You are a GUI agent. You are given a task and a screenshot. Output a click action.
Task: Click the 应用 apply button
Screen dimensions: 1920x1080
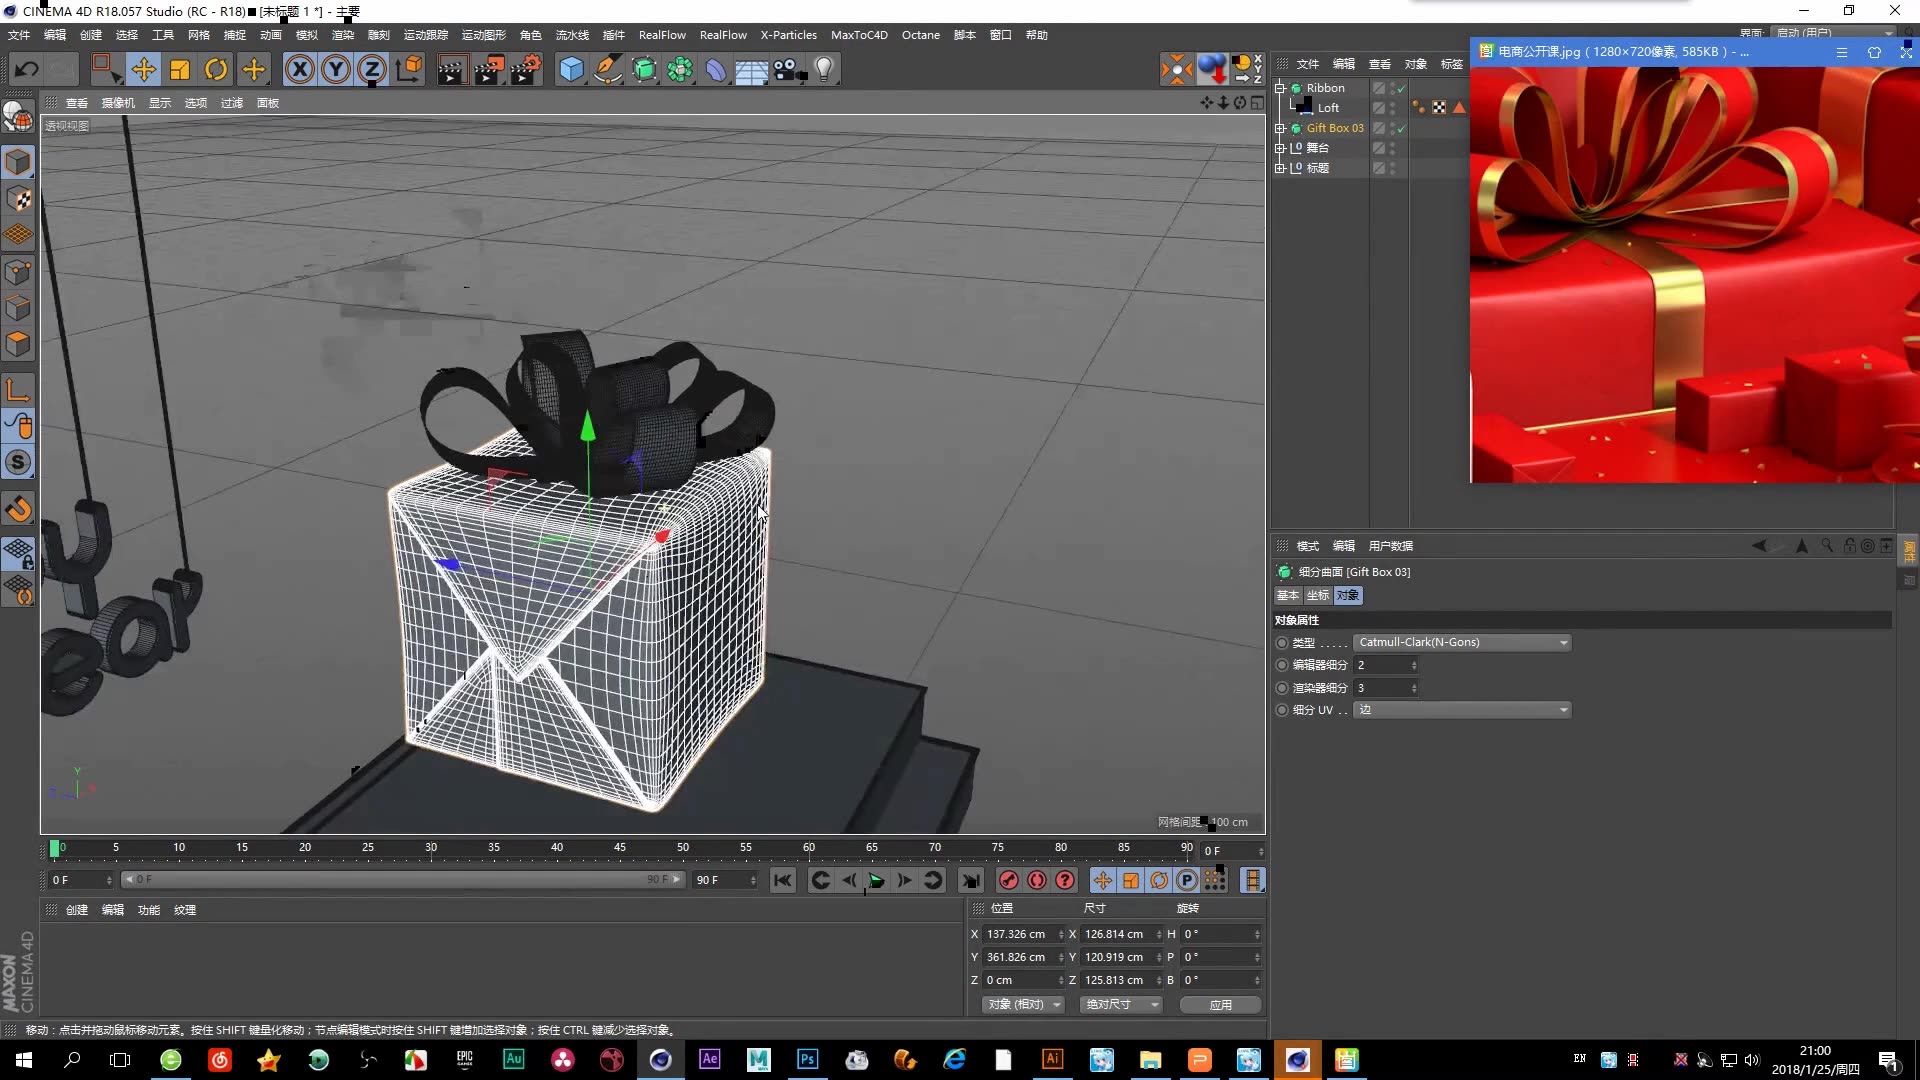(1220, 1005)
